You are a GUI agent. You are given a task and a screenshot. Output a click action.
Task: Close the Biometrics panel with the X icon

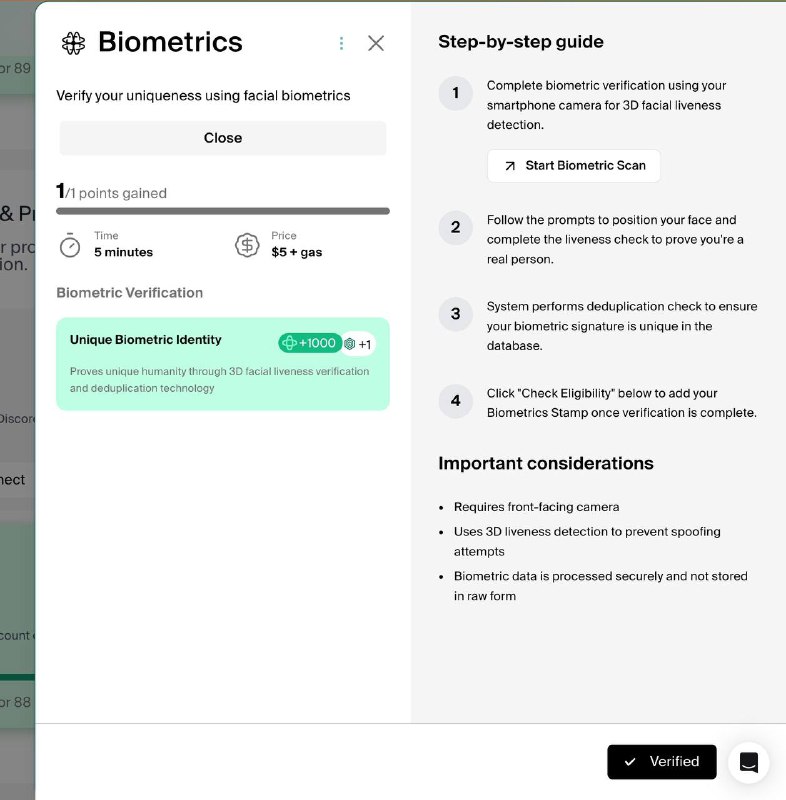[x=376, y=43]
